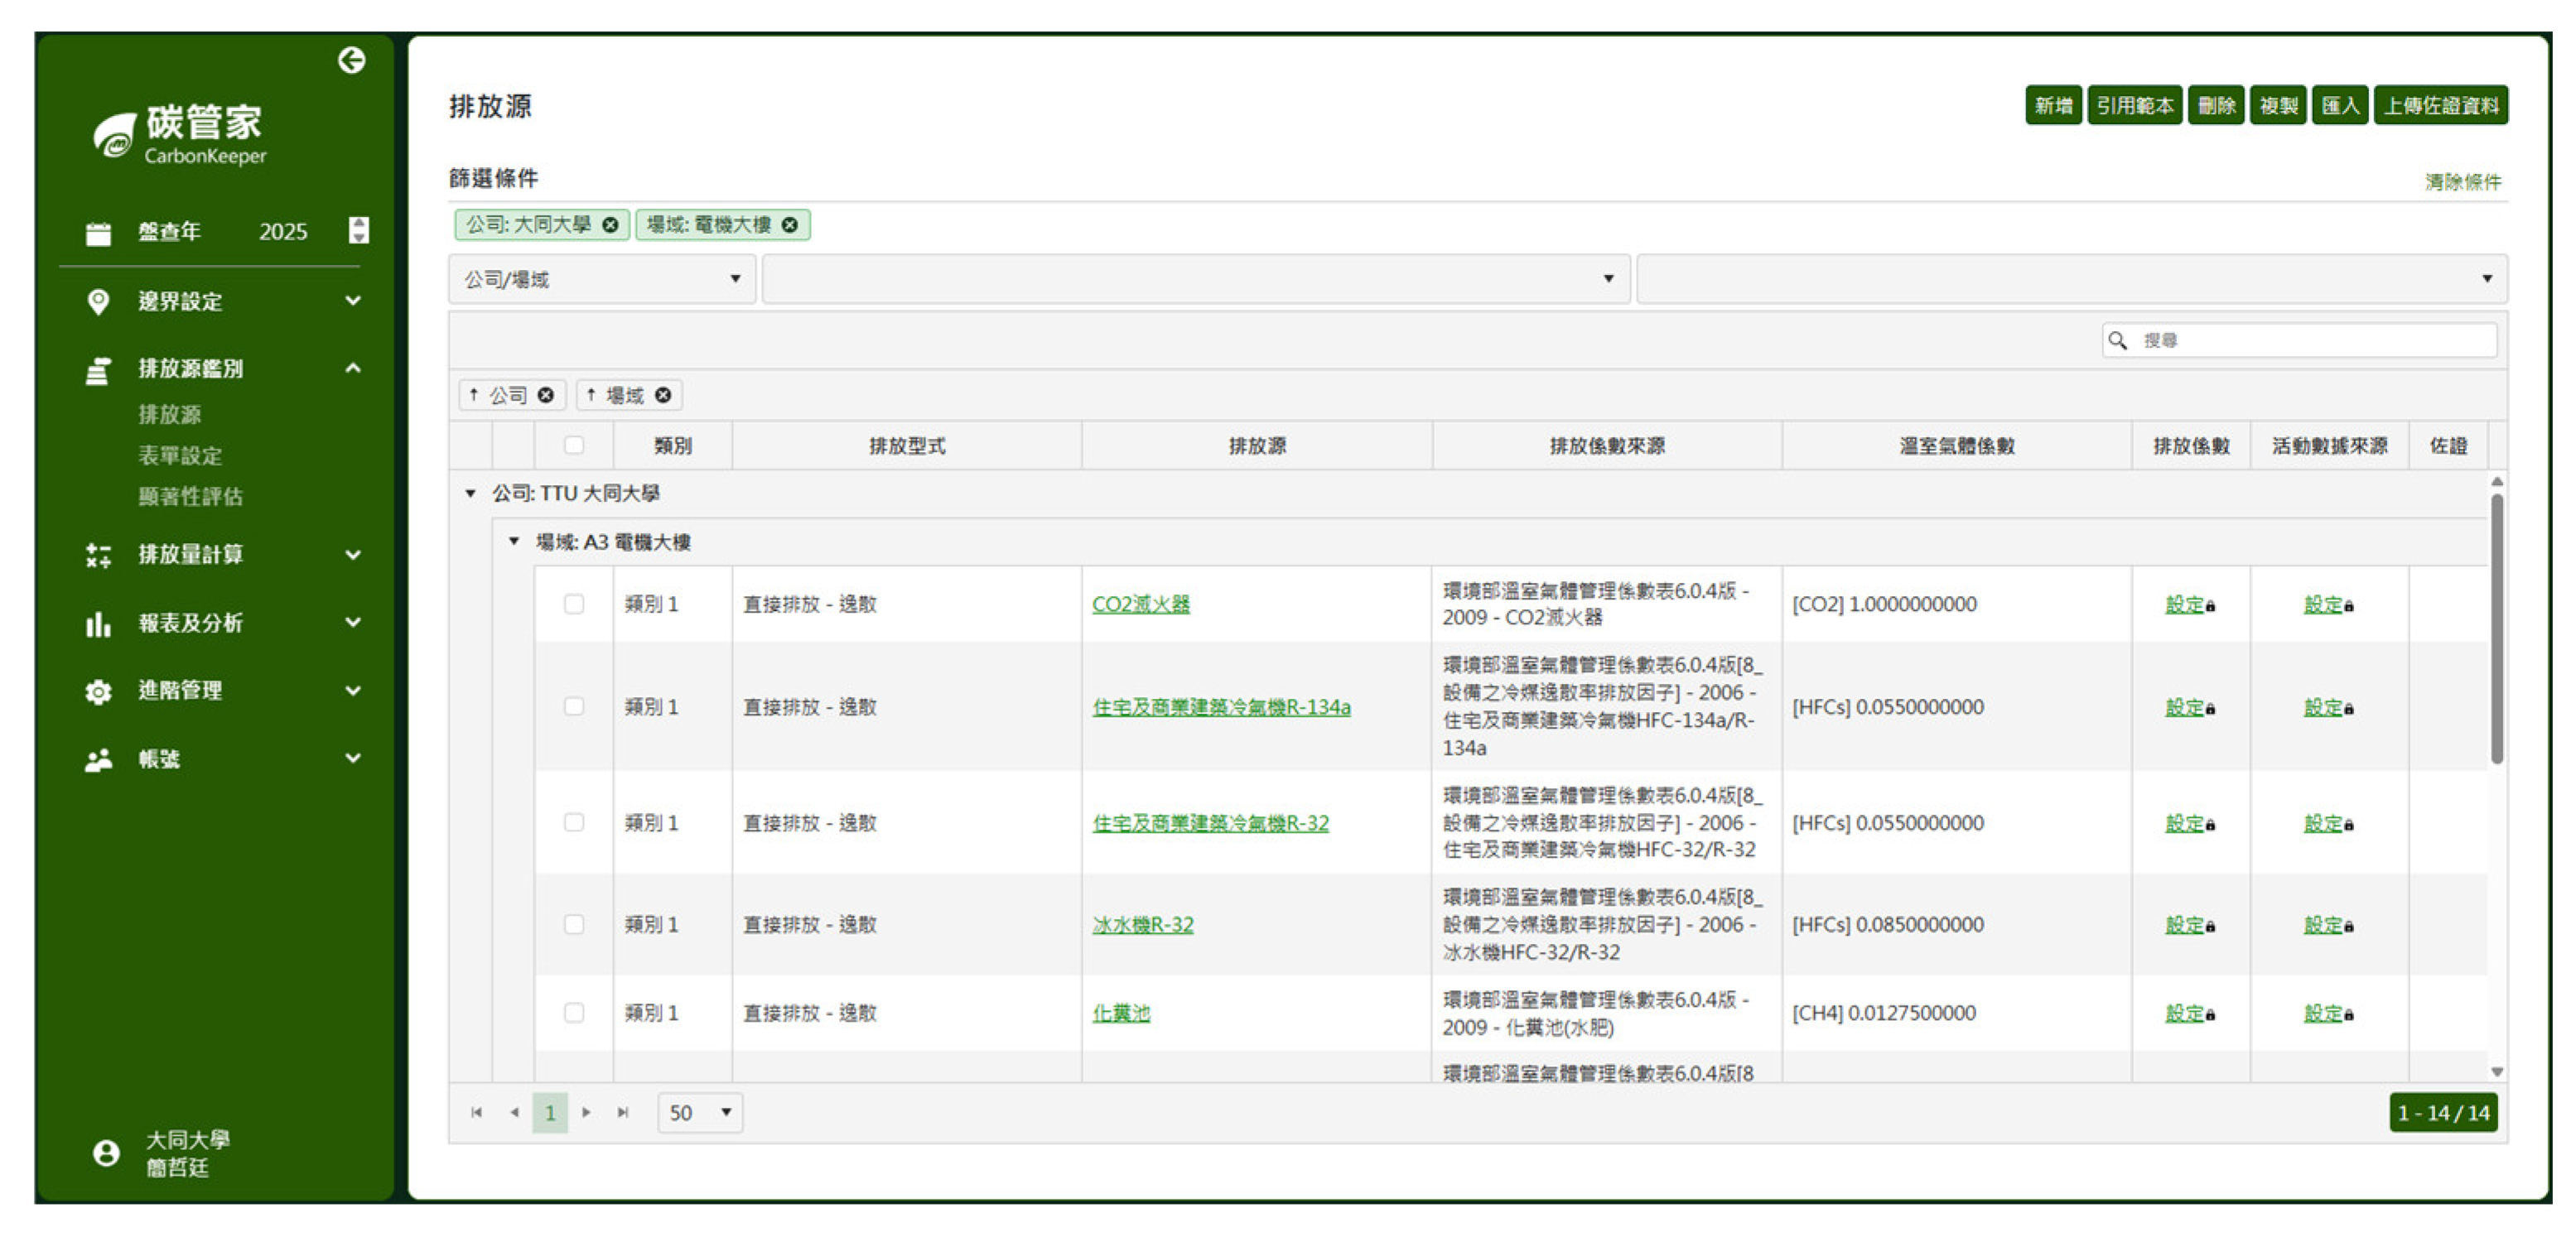
Task: Click the 上傳佐證資料 button
Action: [2440, 105]
